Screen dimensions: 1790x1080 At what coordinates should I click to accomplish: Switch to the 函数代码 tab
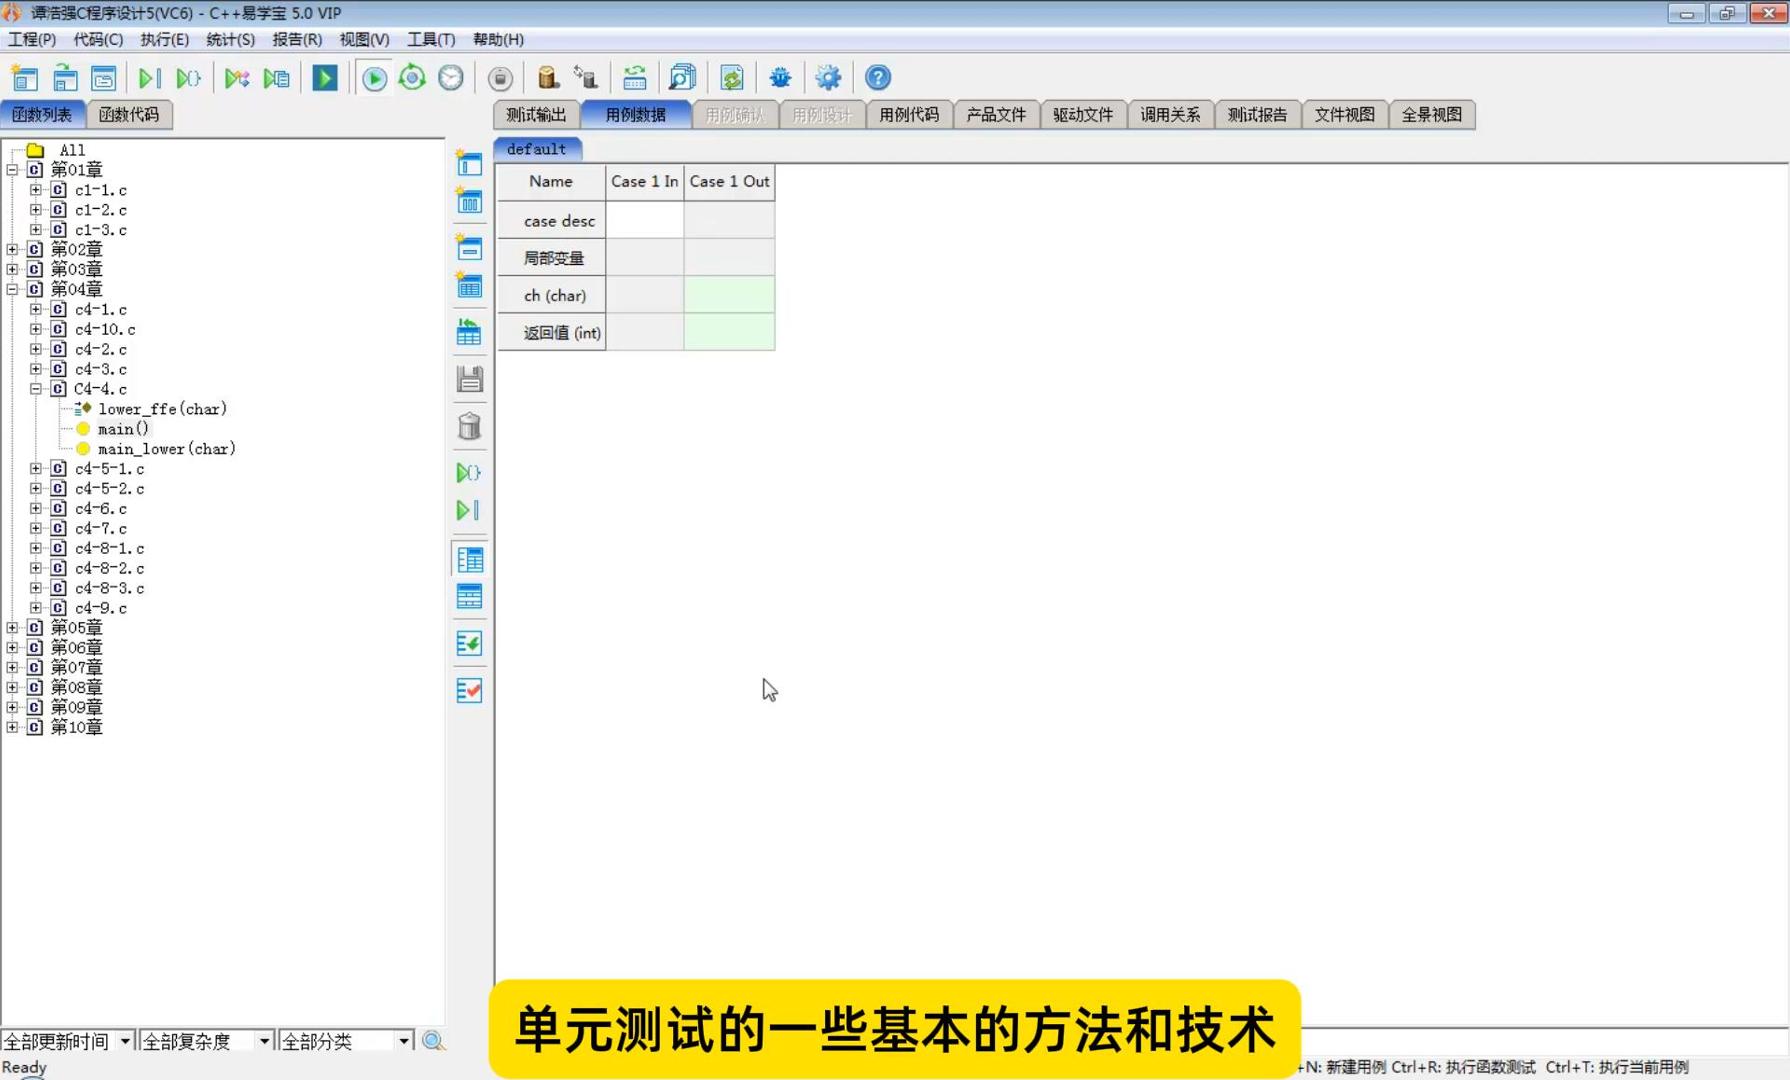pyautogui.click(x=129, y=114)
